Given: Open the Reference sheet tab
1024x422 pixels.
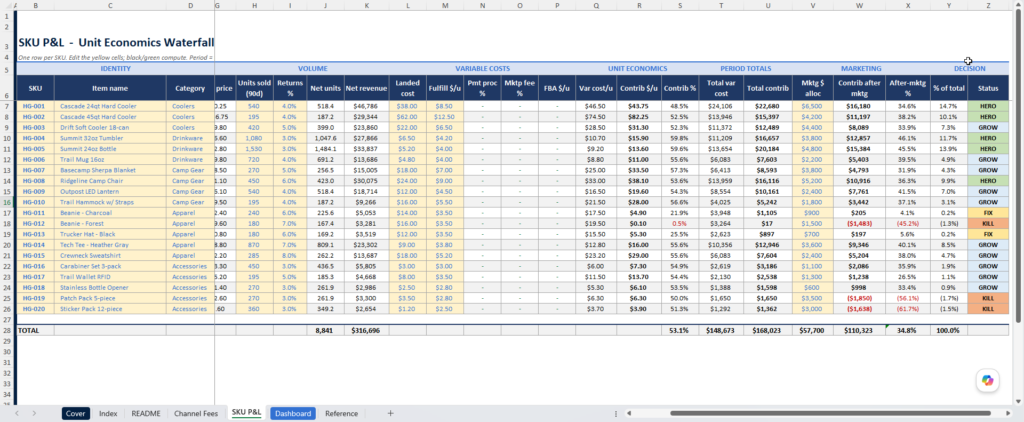Looking at the screenshot, I should (342, 414).
